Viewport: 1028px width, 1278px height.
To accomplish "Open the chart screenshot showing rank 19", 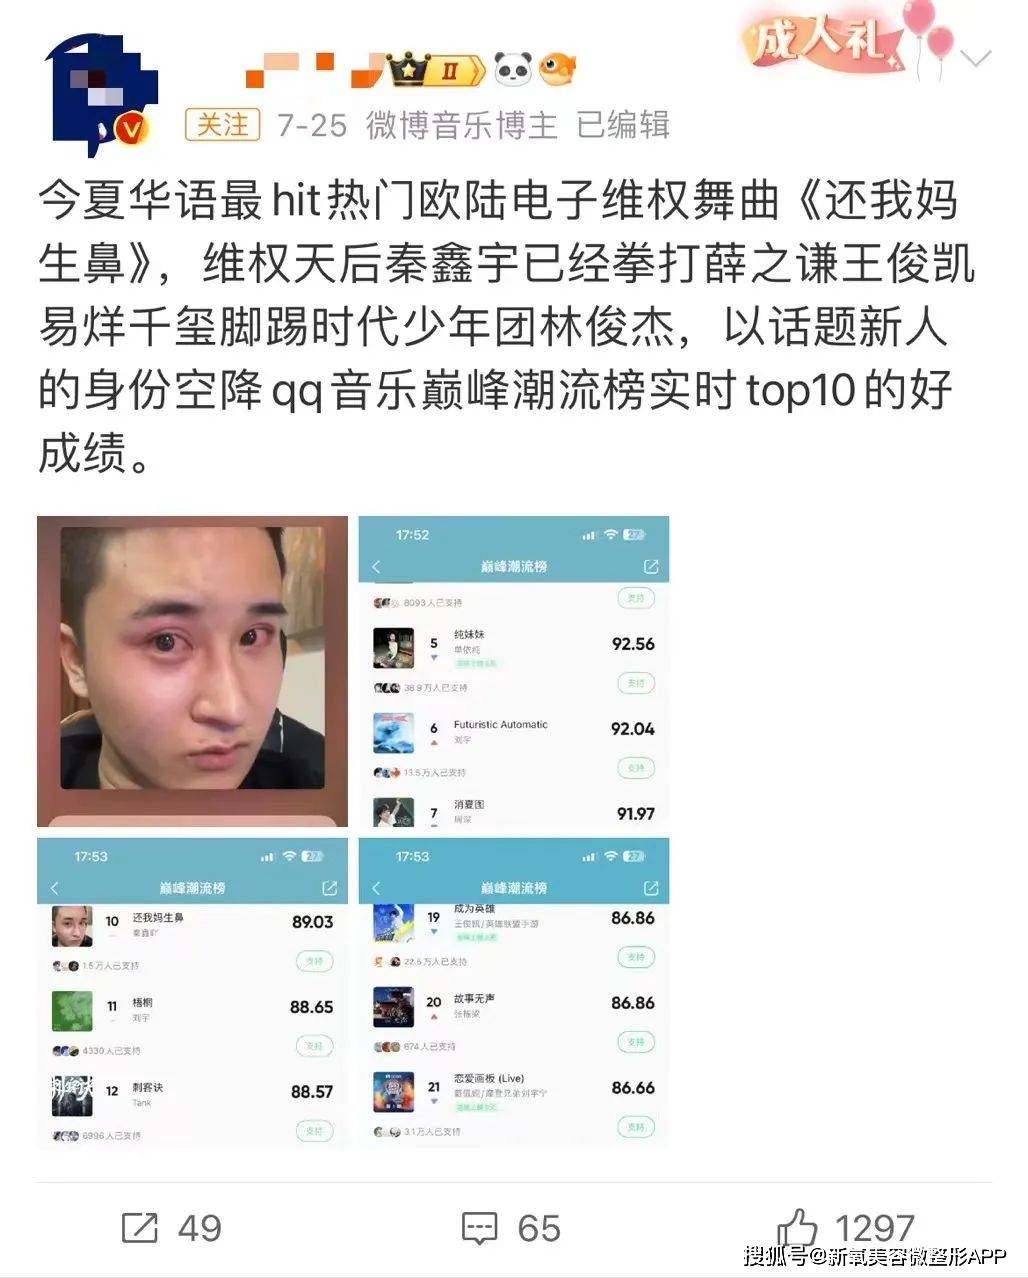I will [514, 993].
